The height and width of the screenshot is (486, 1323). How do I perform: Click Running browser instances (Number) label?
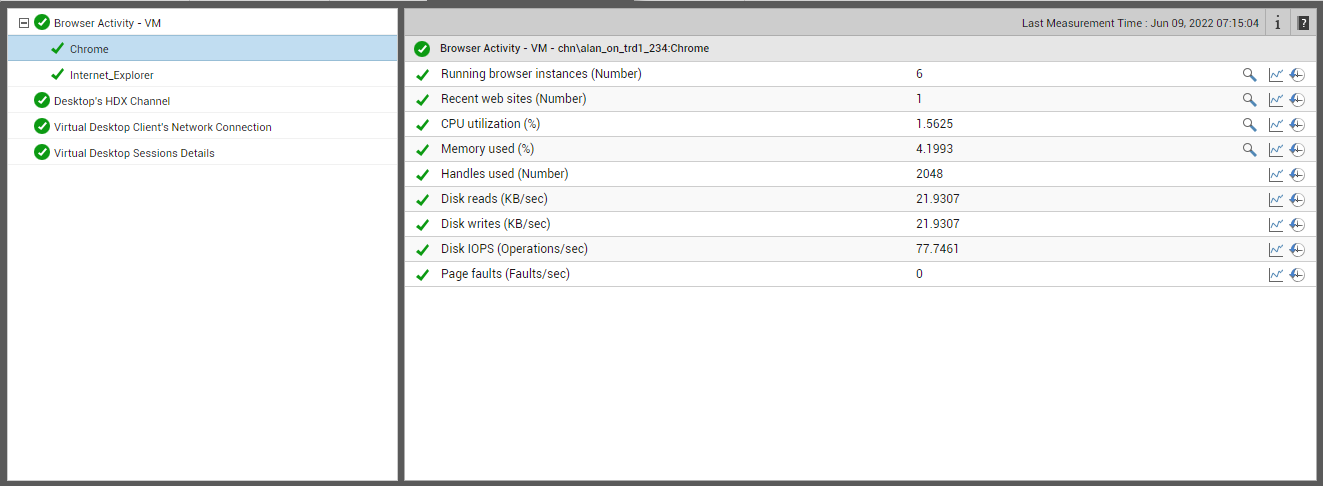(x=541, y=74)
